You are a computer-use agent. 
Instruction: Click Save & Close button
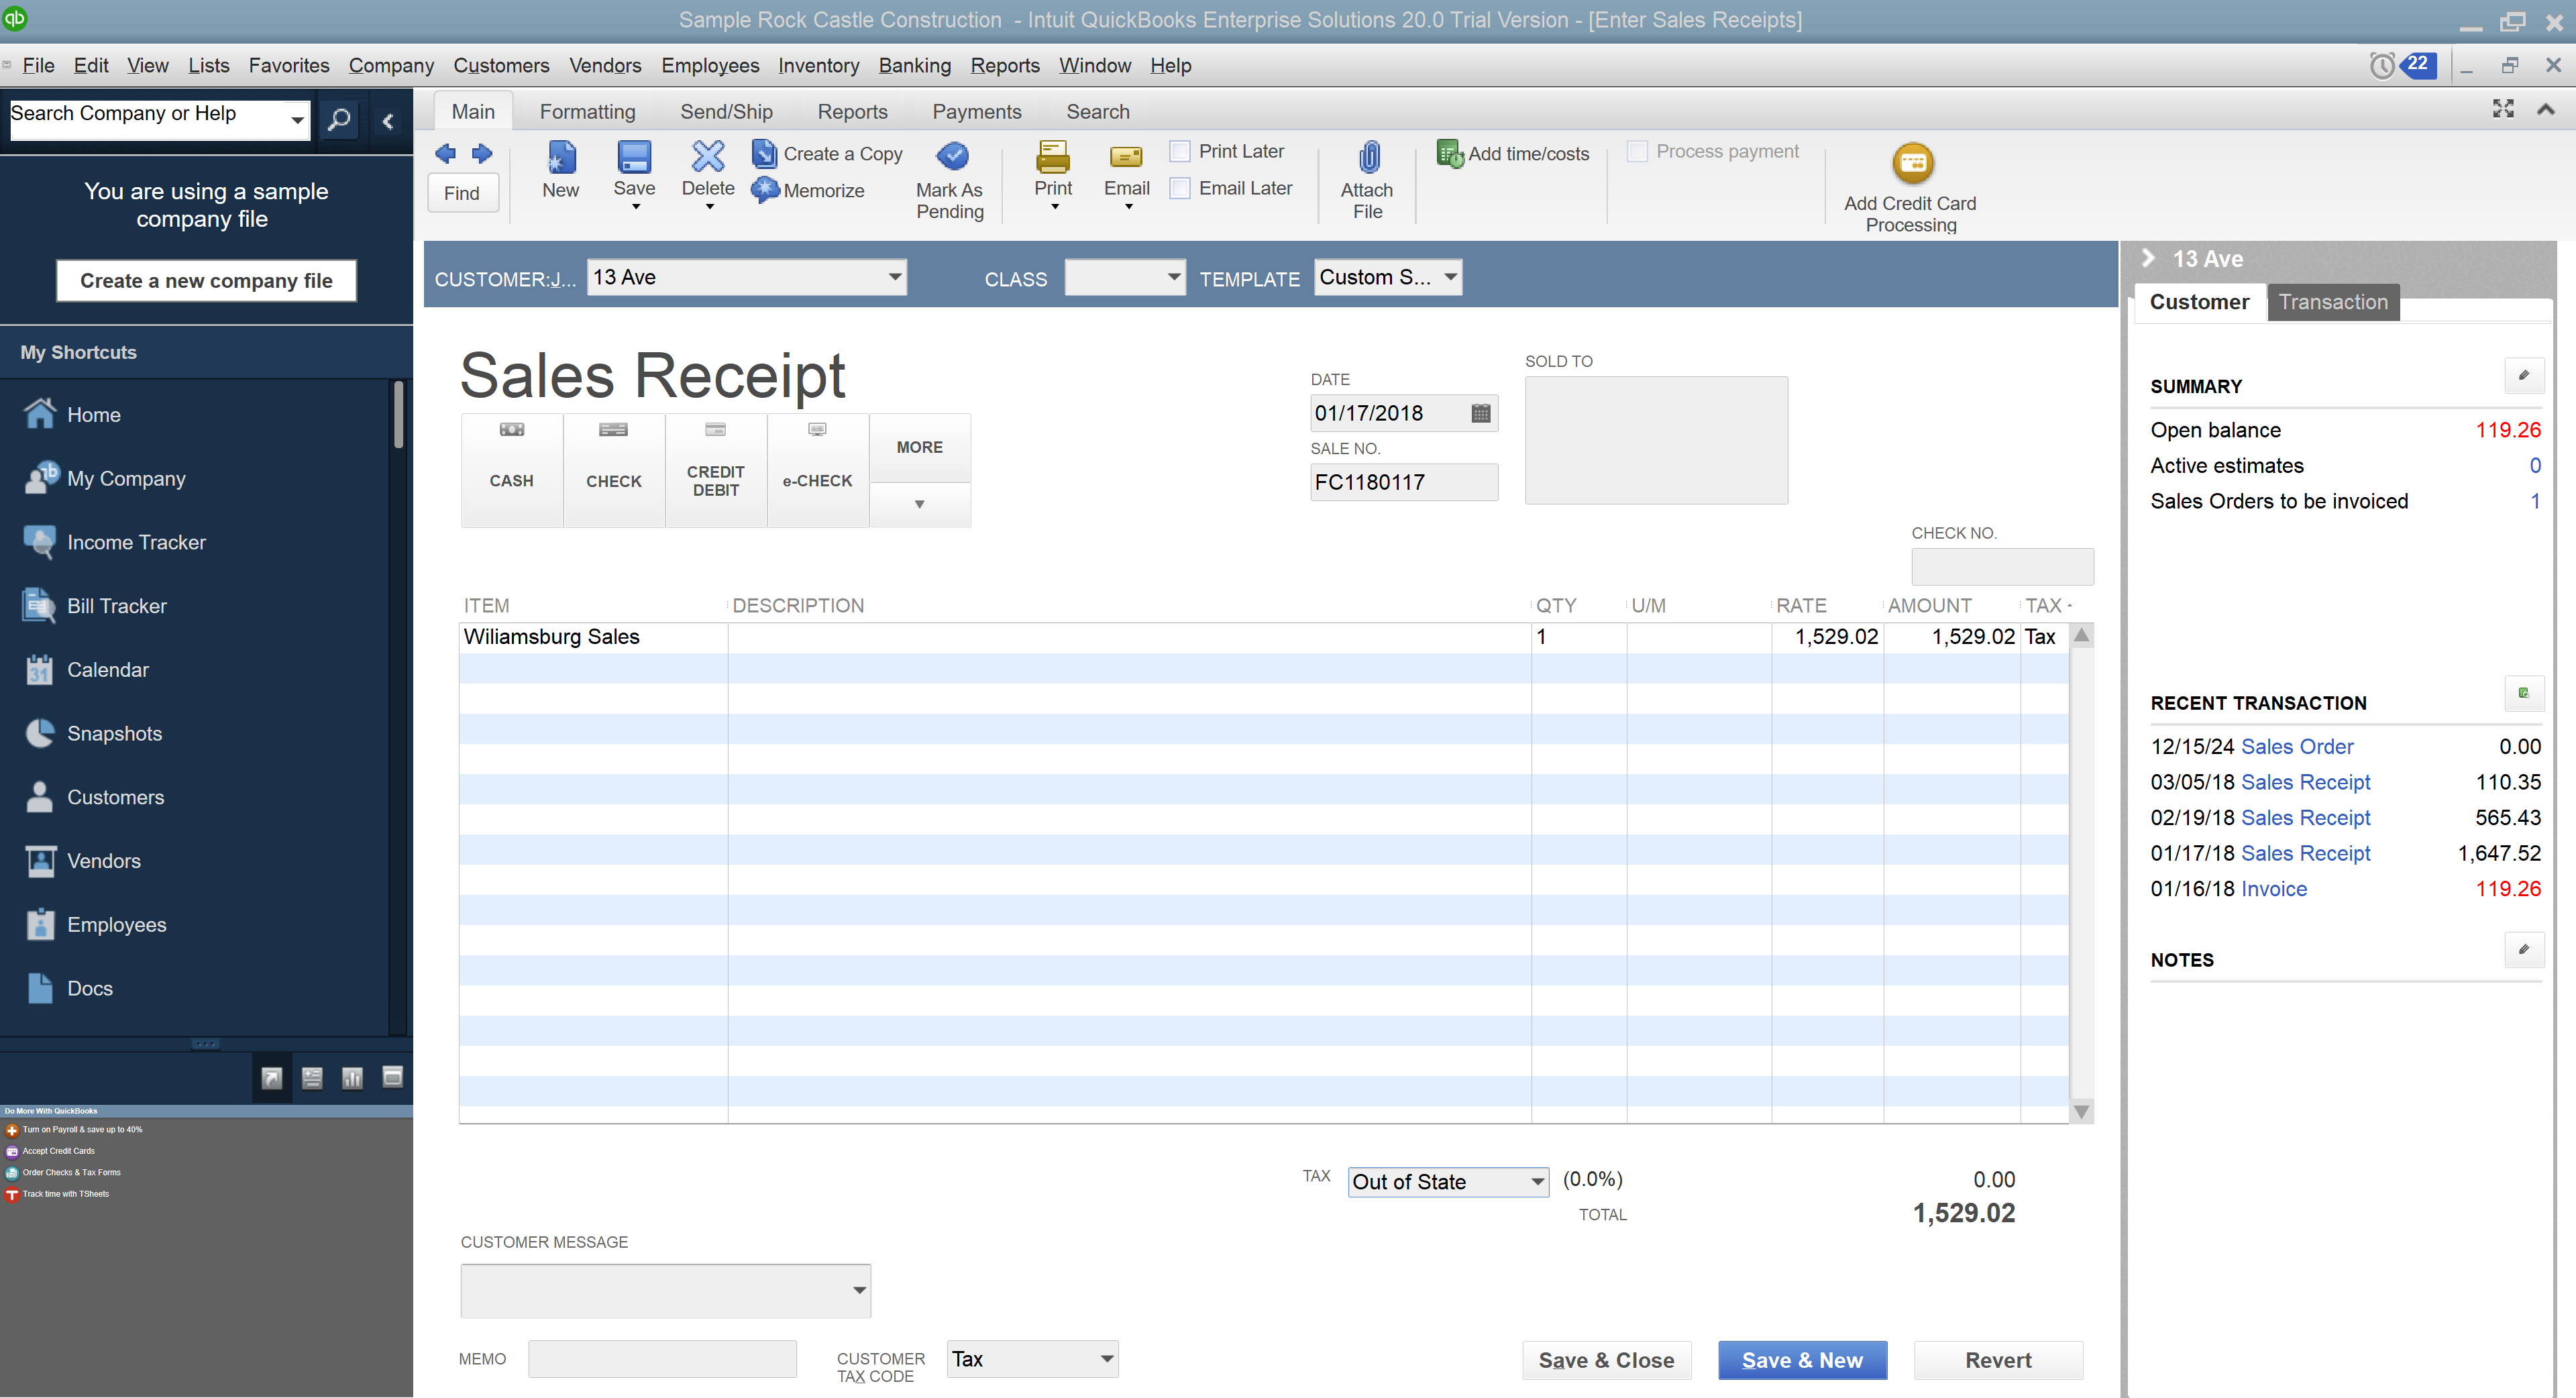click(x=1606, y=1360)
